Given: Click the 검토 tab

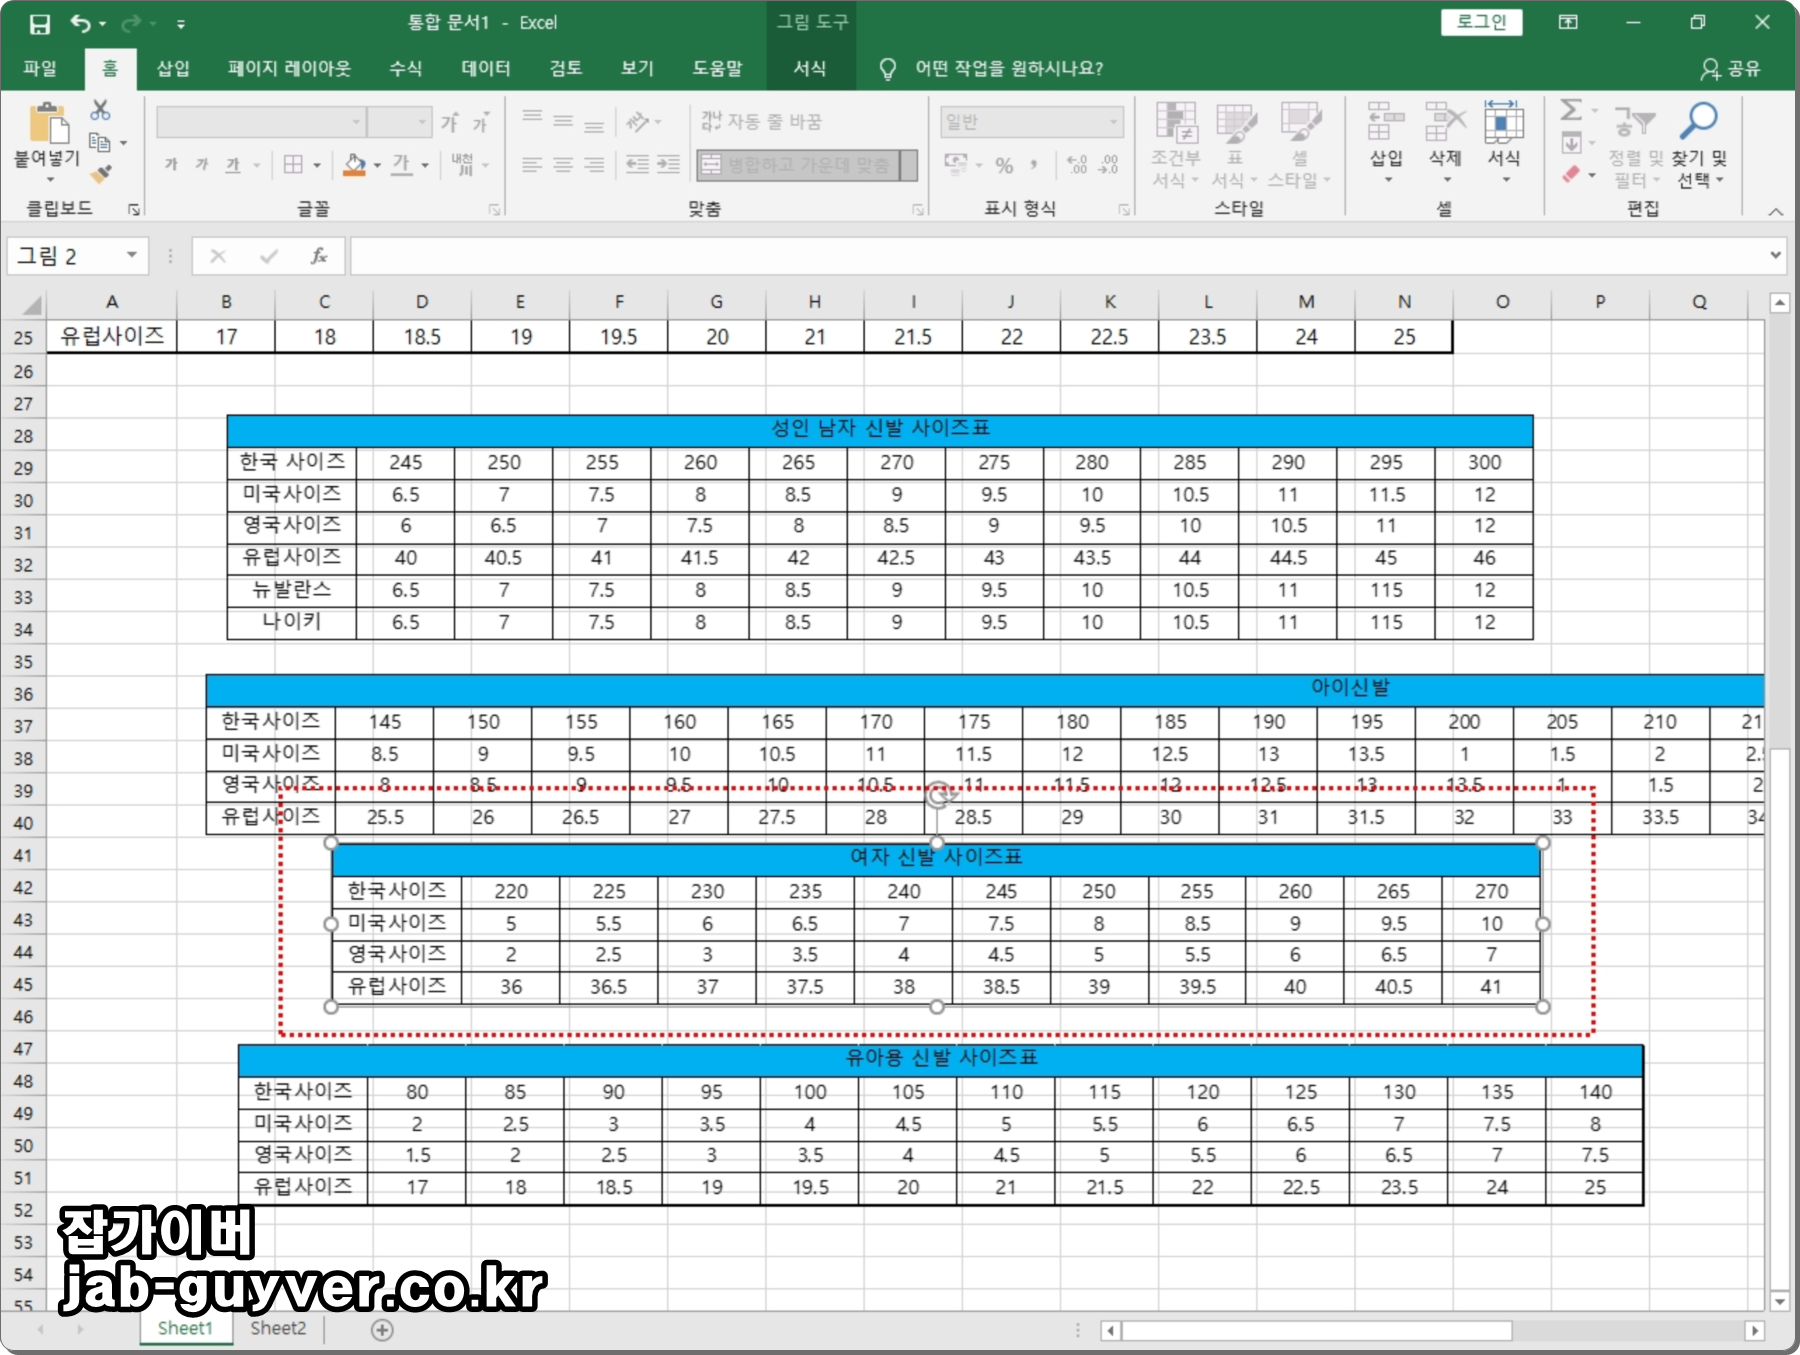Looking at the screenshot, I should 565,68.
